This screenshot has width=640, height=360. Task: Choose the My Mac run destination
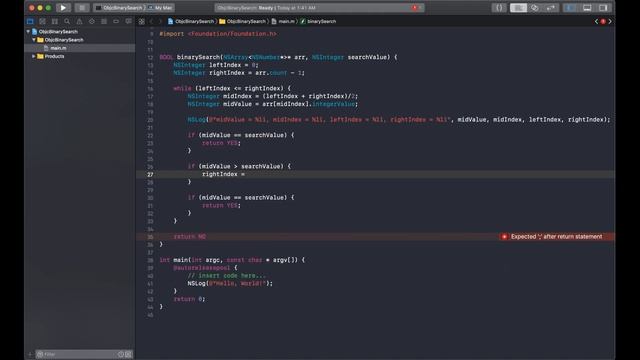coord(160,8)
